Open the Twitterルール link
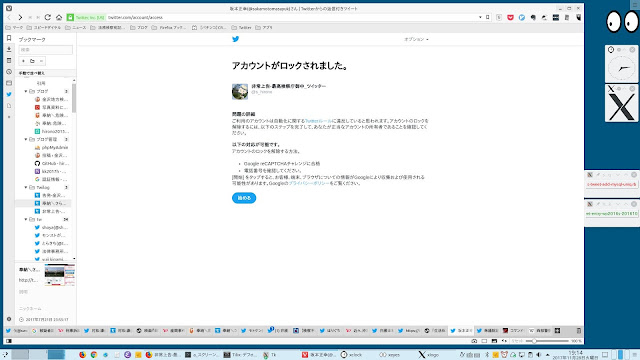Image resolution: width=640 pixels, height=360 pixels. pyautogui.click(x=318, y=121)
